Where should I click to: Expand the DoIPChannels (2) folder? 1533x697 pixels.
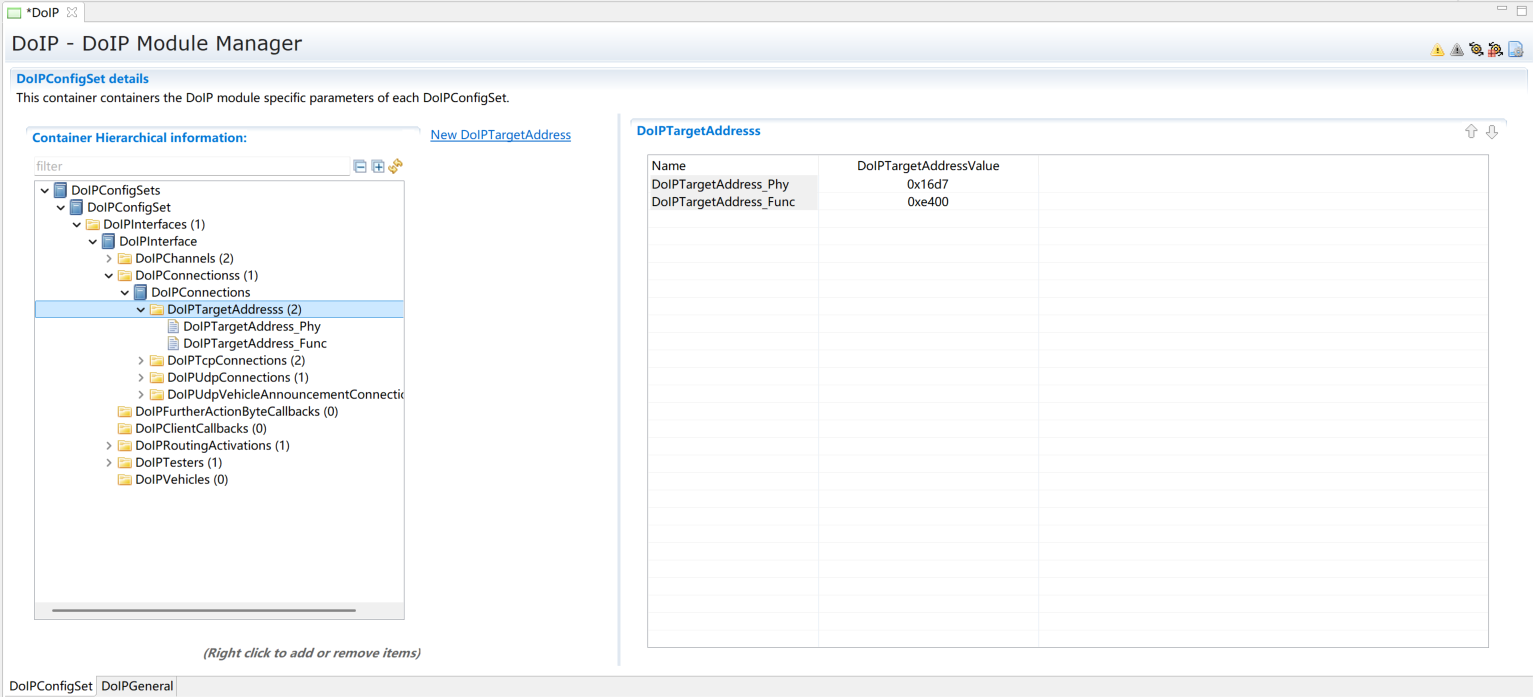click(x=109, y=259)
